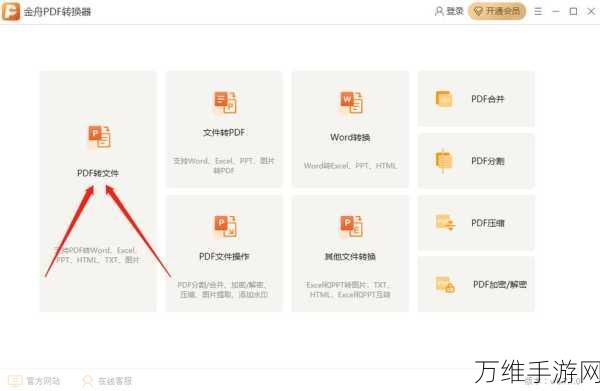Click the 开通会员 button
The width and height of the screenshot is (600, 391).
[x=497, y=11]
